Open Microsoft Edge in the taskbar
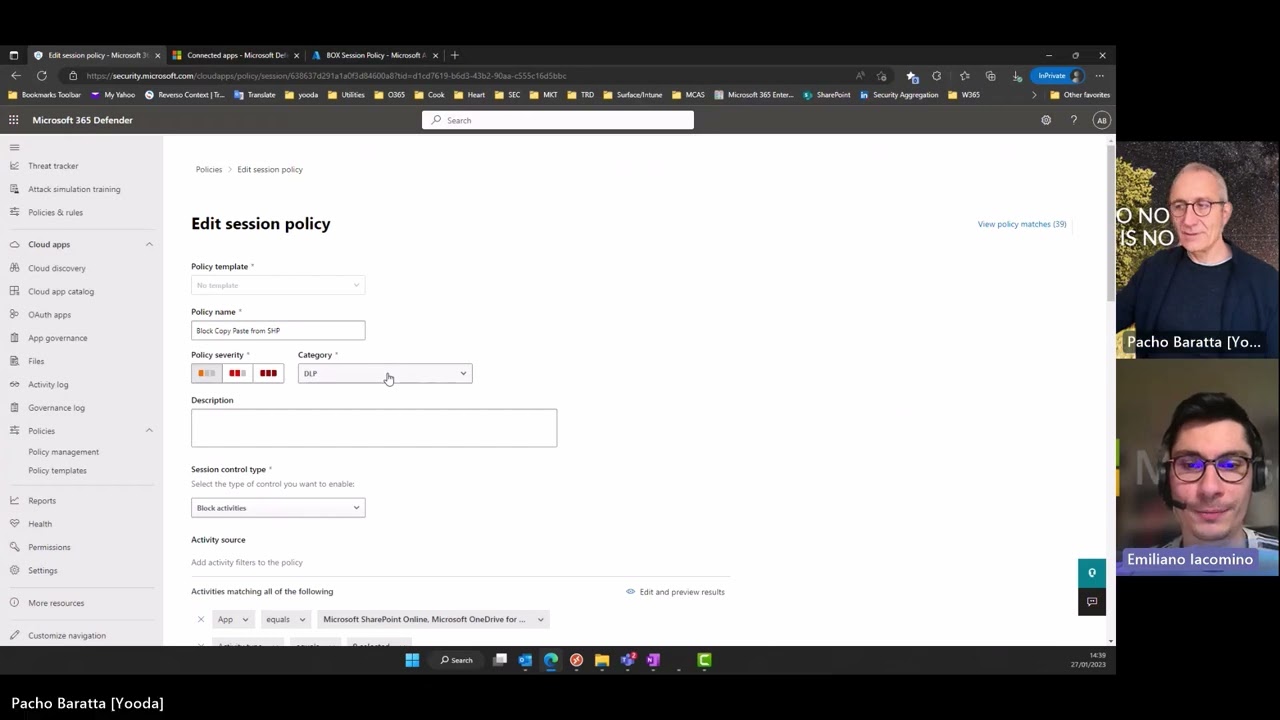This screenshot has width=1280, height=720. [551, 660]
